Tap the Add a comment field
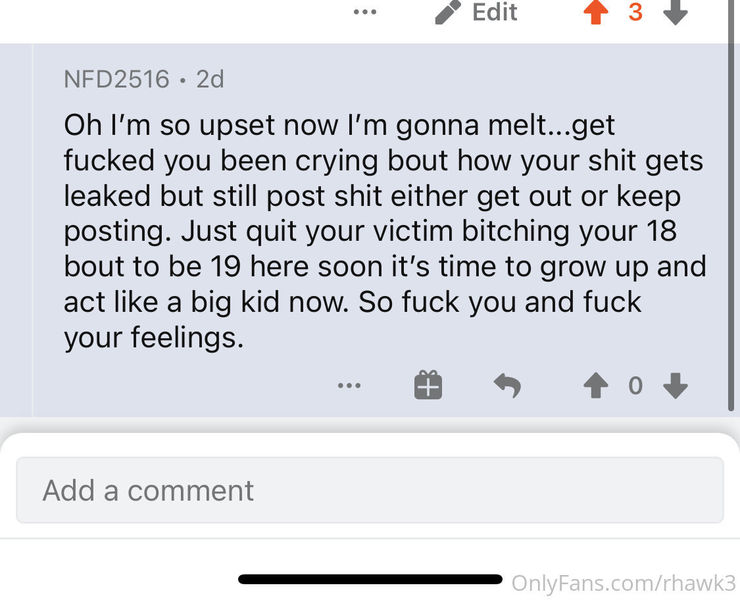The width and height of the screenshot is (740, 600). [x=369, y=490]
